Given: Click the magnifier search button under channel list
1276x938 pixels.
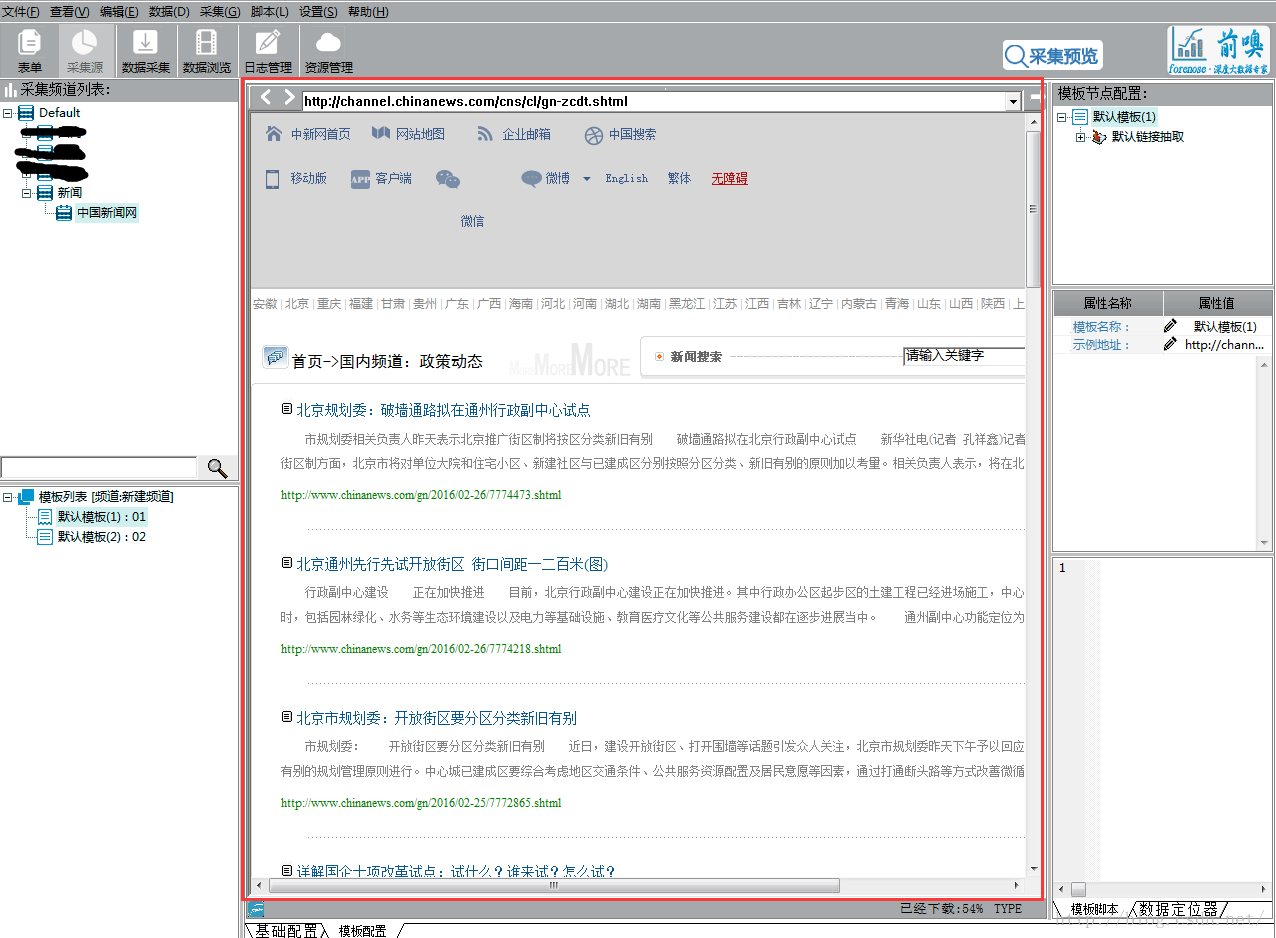Looking at the screenshot, I should click(217, 467).
